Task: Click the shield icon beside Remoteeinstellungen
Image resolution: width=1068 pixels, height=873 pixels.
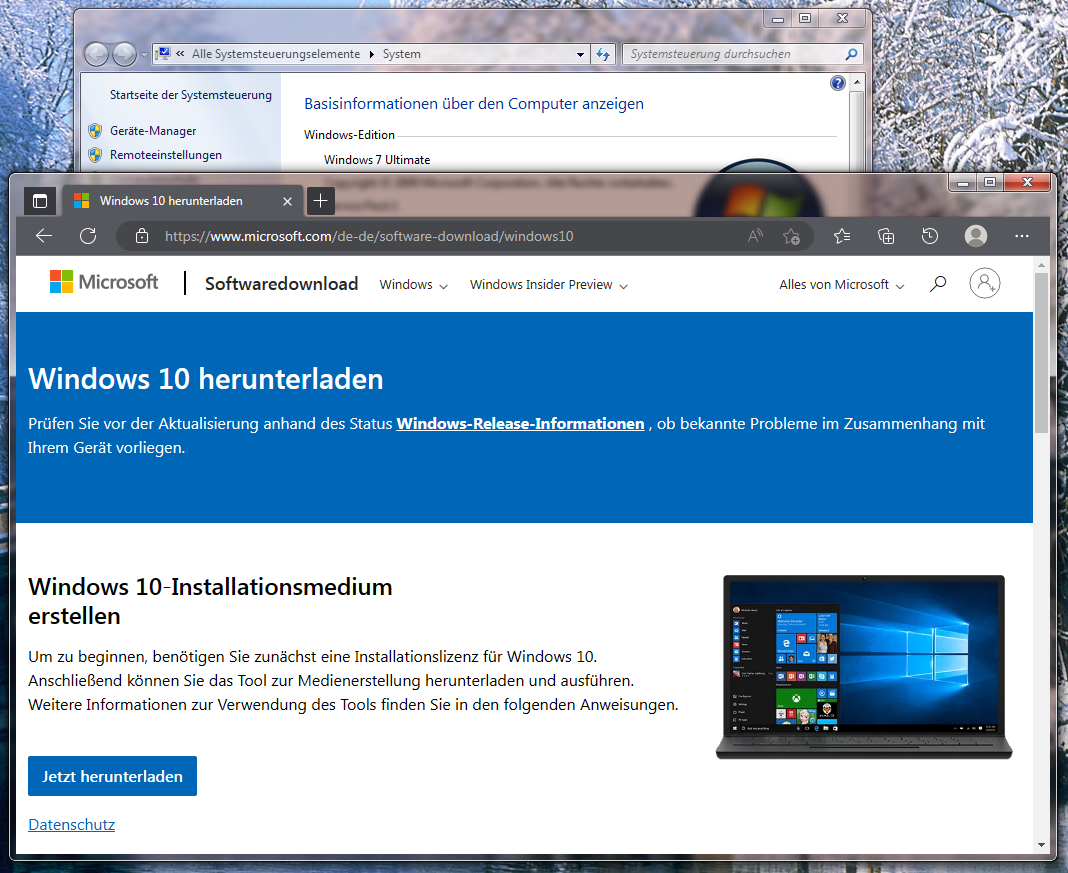Action: pyautogui.click(x=95, y=155)
